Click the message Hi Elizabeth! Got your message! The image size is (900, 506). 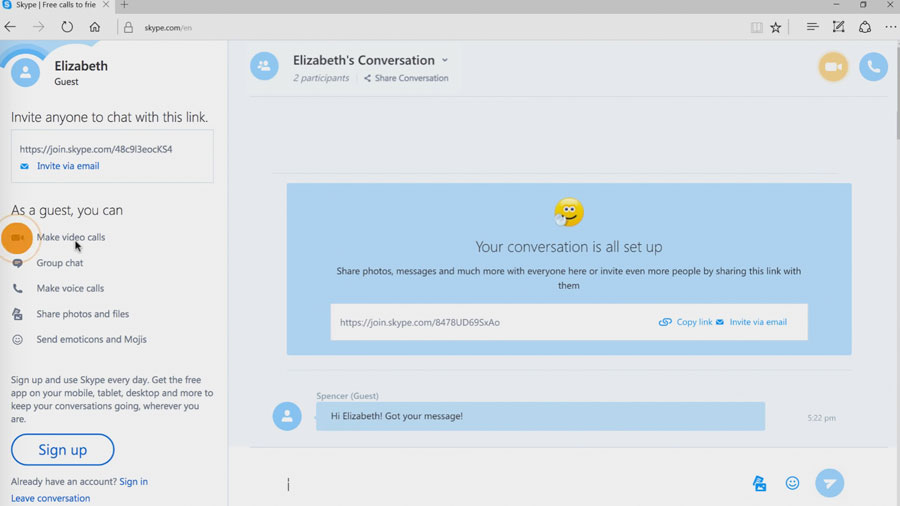point(540,417)
